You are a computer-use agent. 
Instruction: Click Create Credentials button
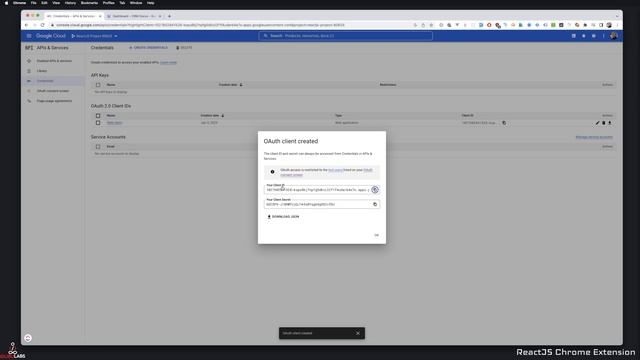[148, 48]
